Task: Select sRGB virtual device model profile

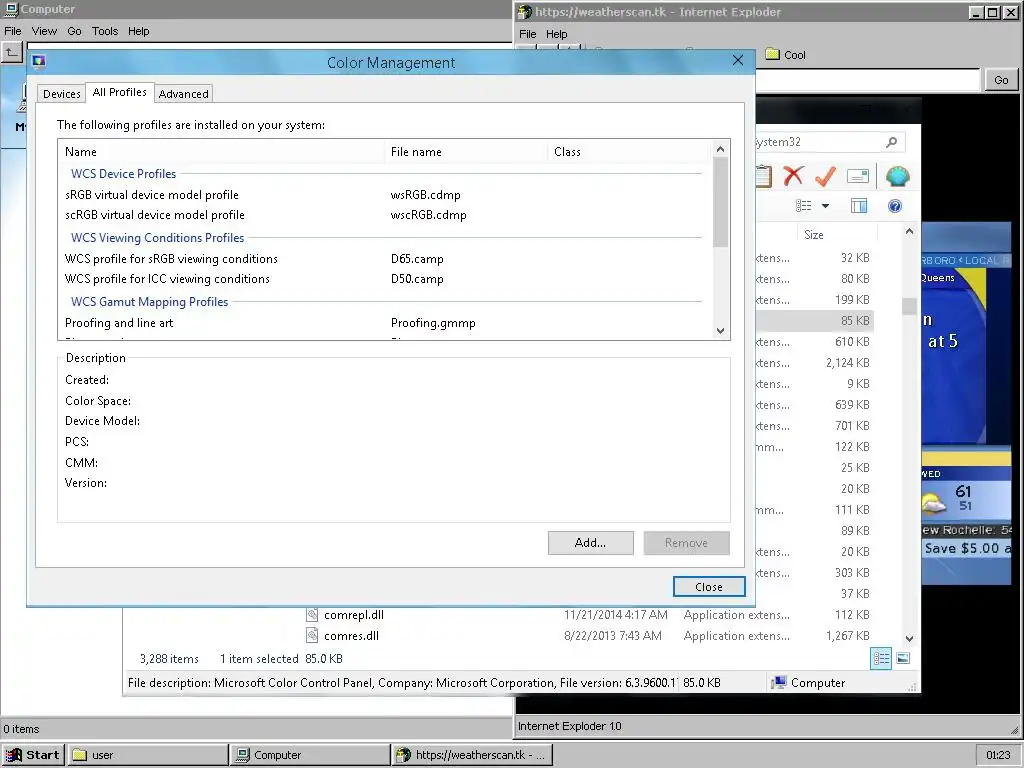Action: point(383,195)
